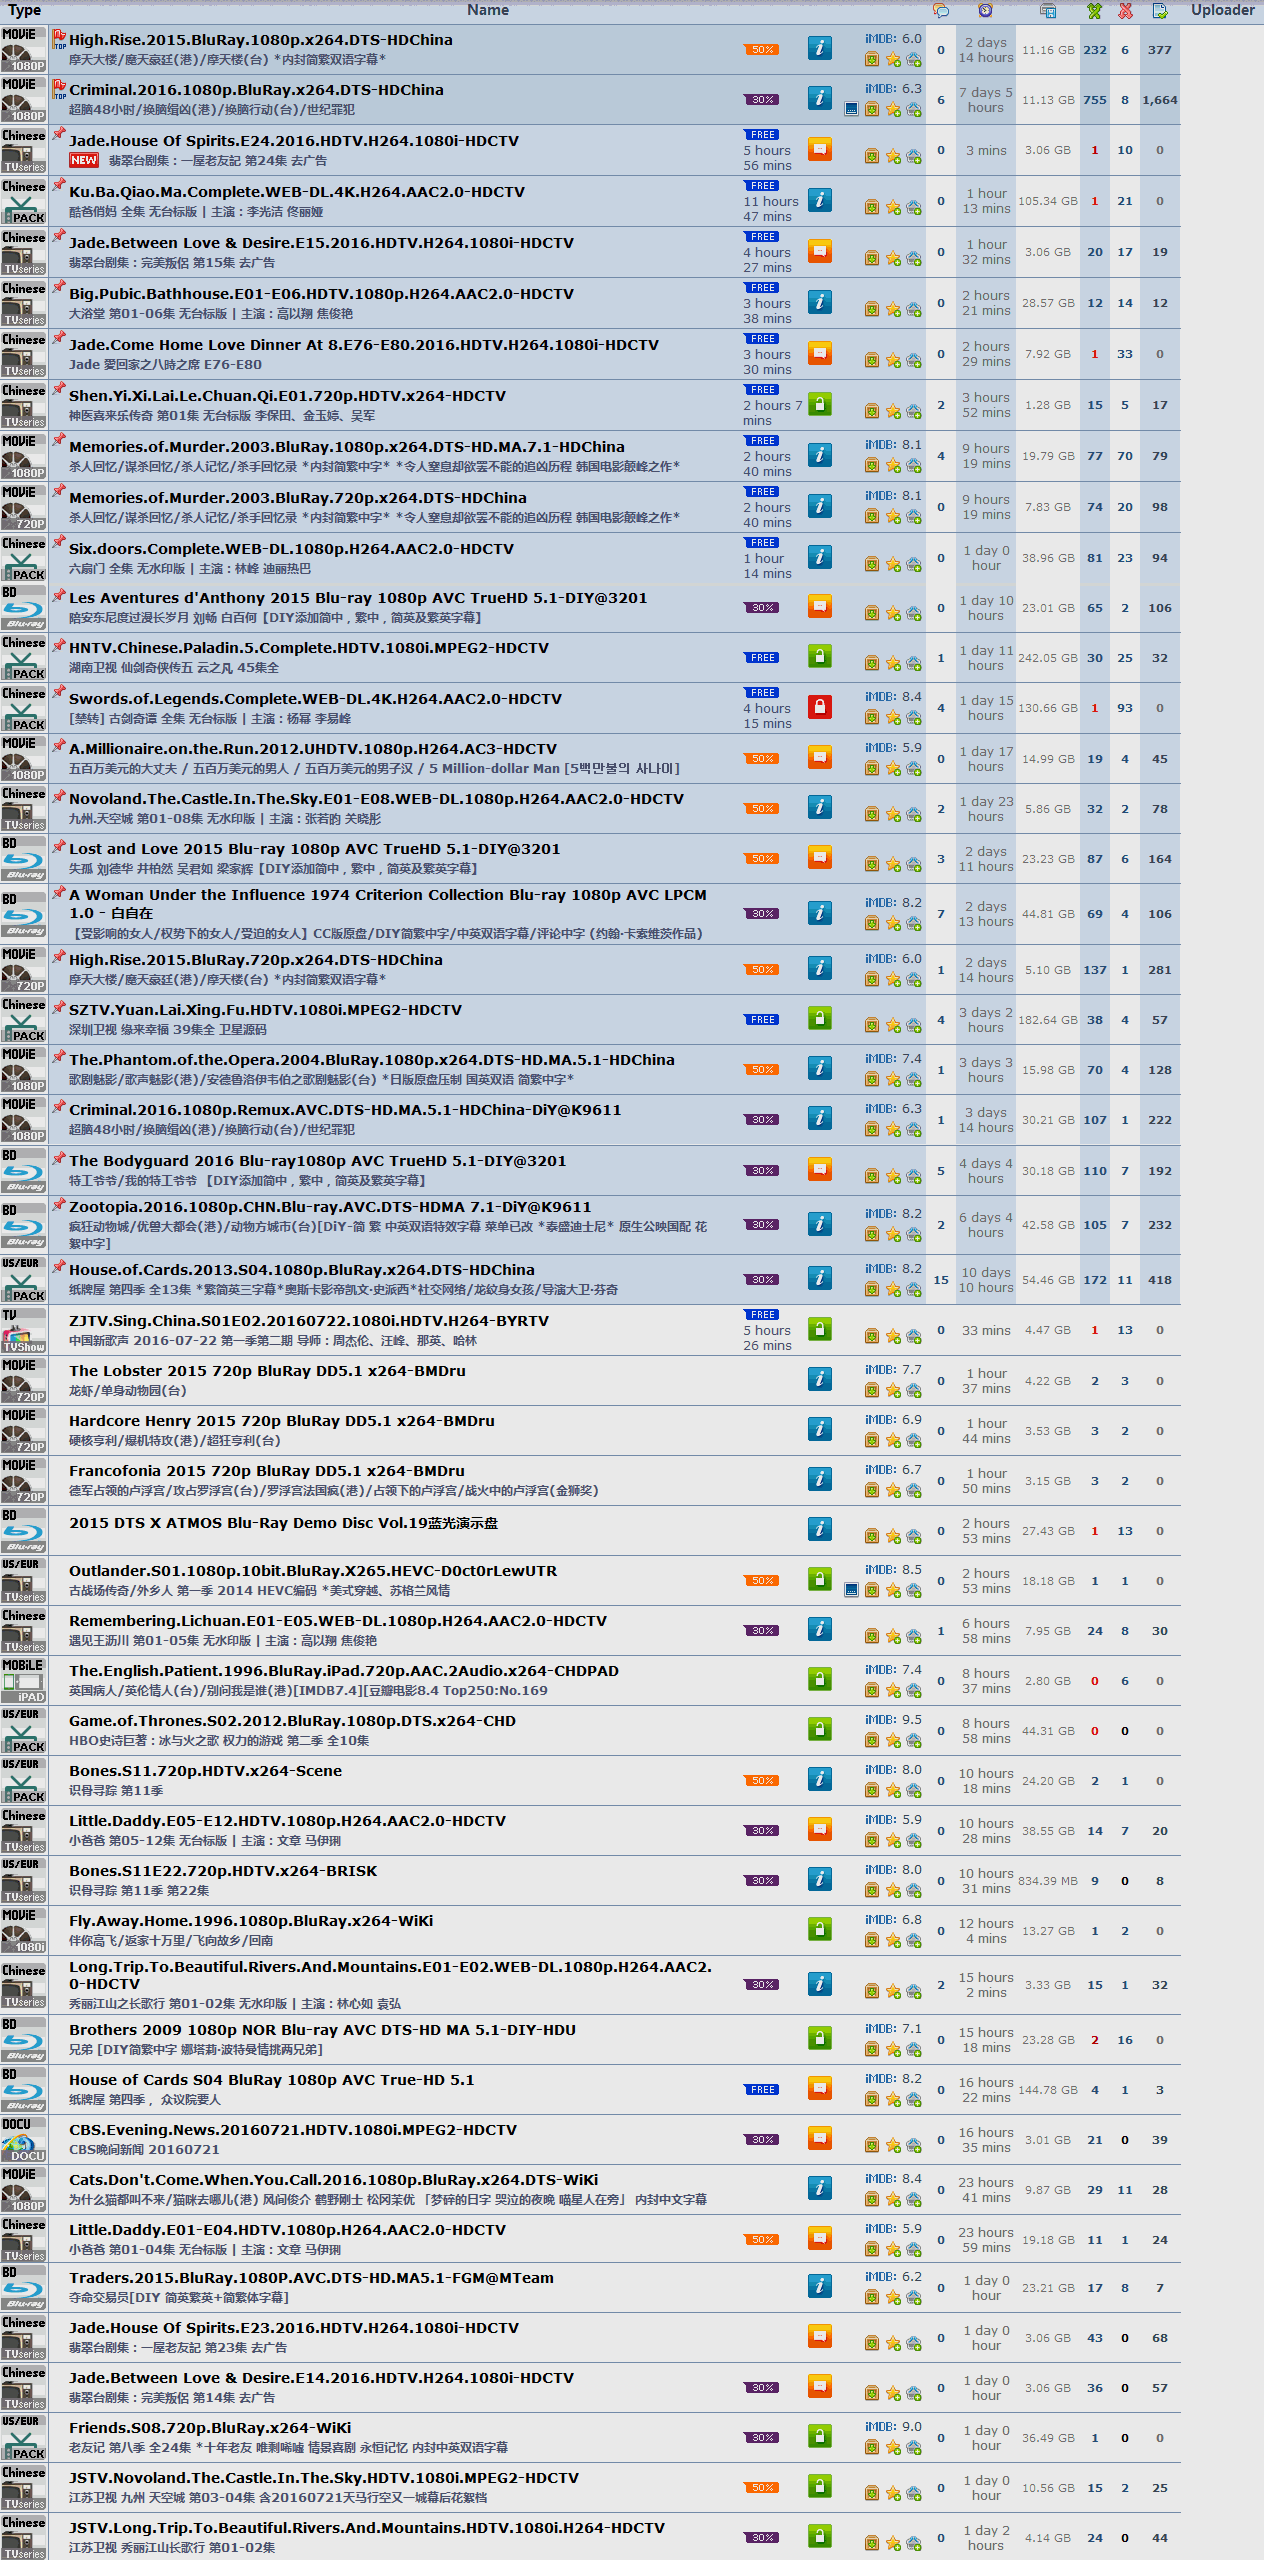The width and height of the screenshot is (1264, 2560).
Task: Click TV Show category icon beside ZJTV.Sing.China
Action: click(24, 1330)
